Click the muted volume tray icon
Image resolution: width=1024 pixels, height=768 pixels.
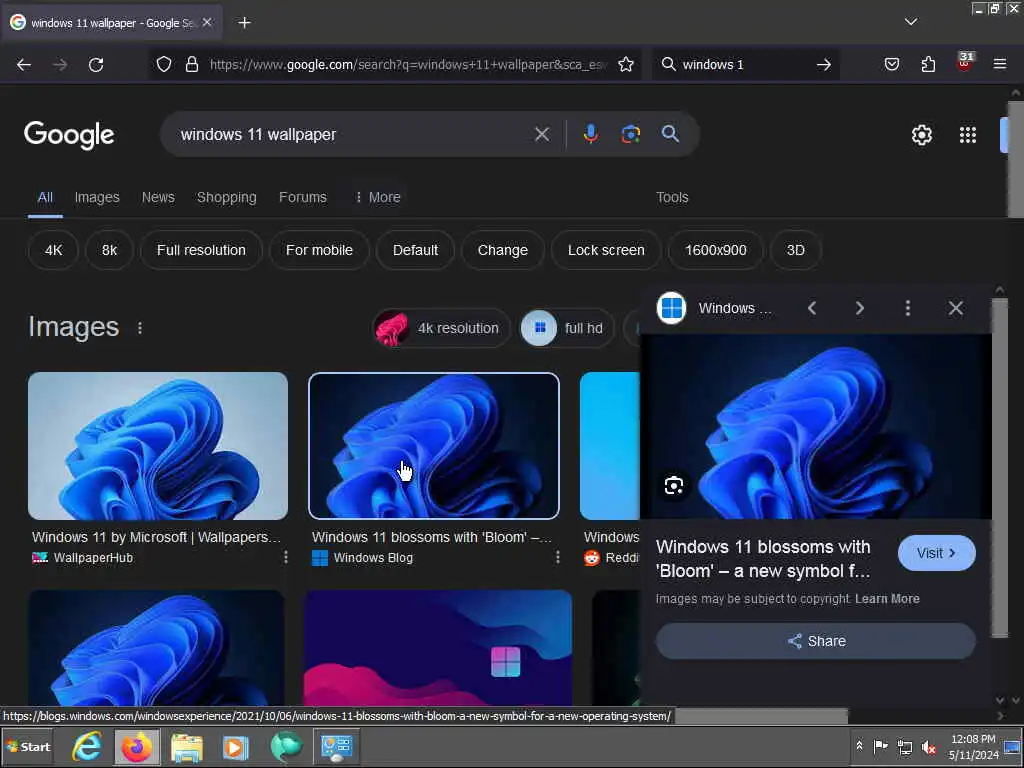[928, 746]
